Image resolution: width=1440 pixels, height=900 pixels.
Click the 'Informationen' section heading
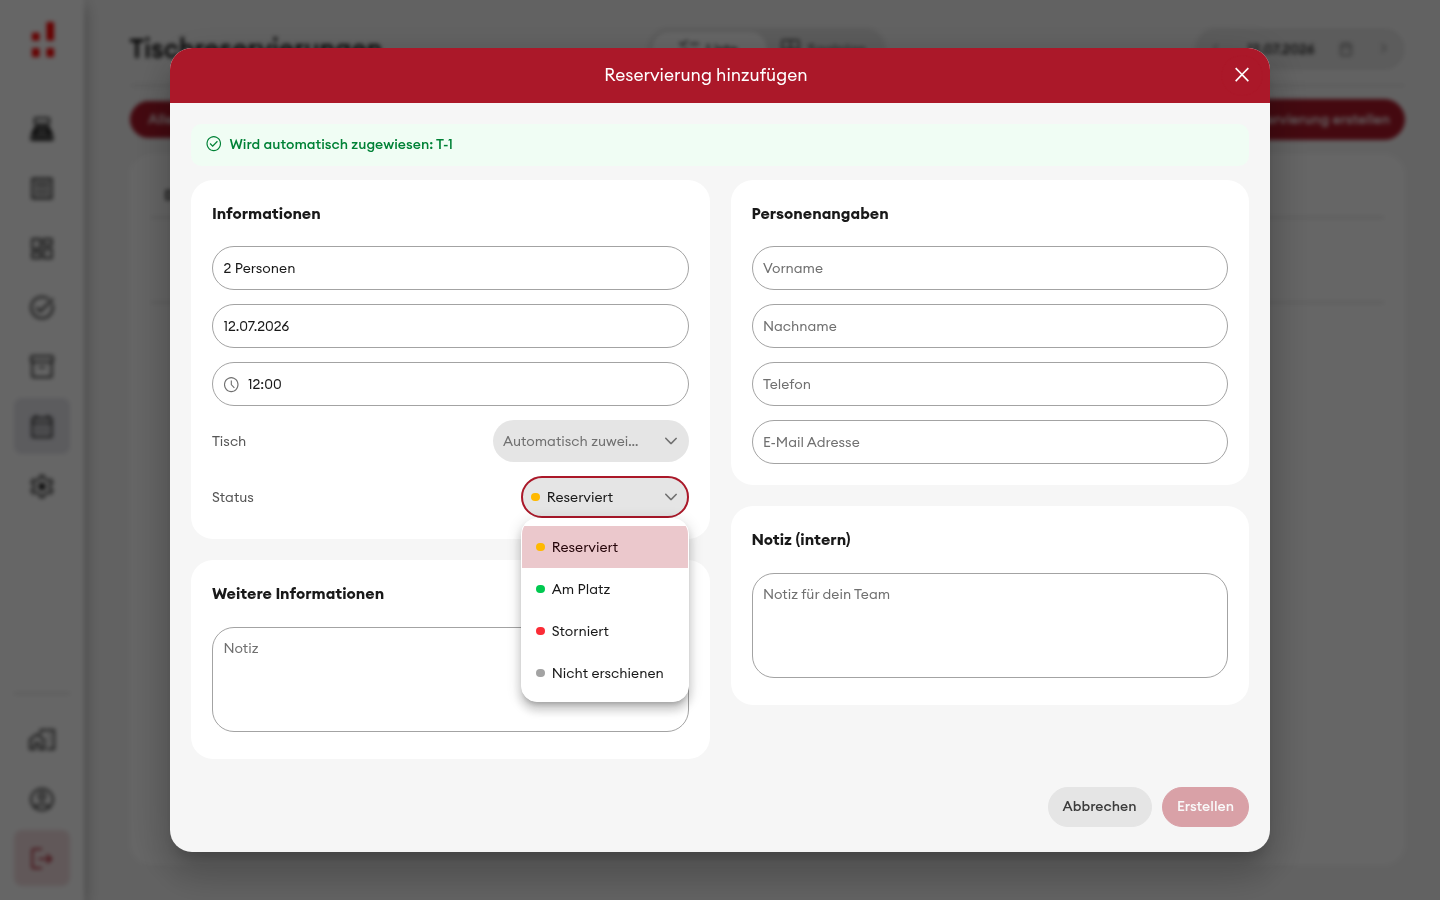(266, 214)
